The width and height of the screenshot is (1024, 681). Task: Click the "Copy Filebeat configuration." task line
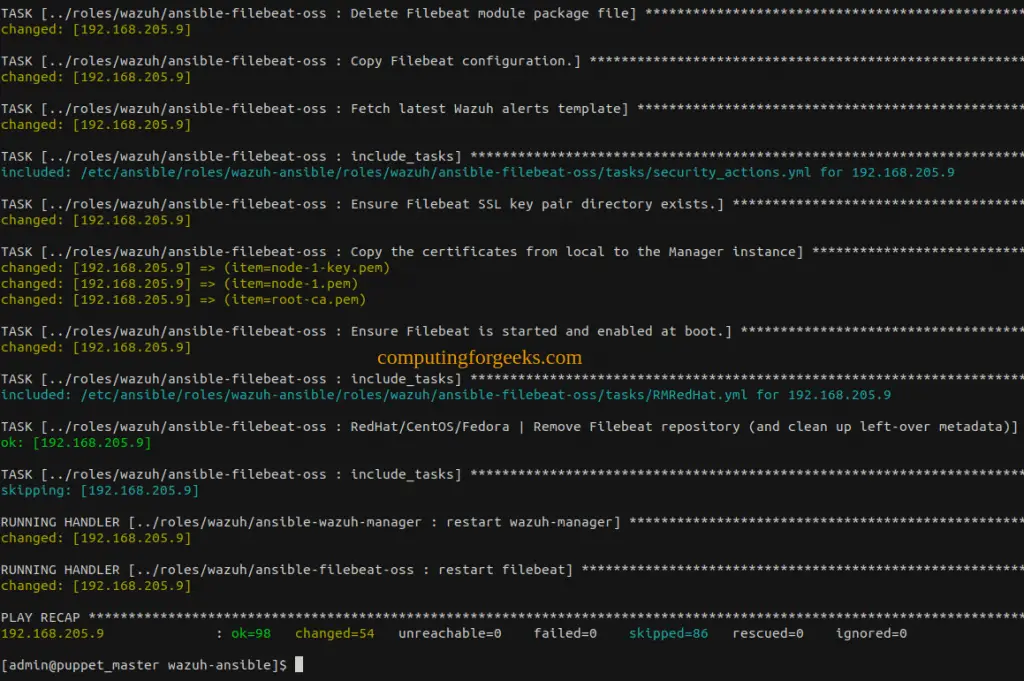(512, 61)
